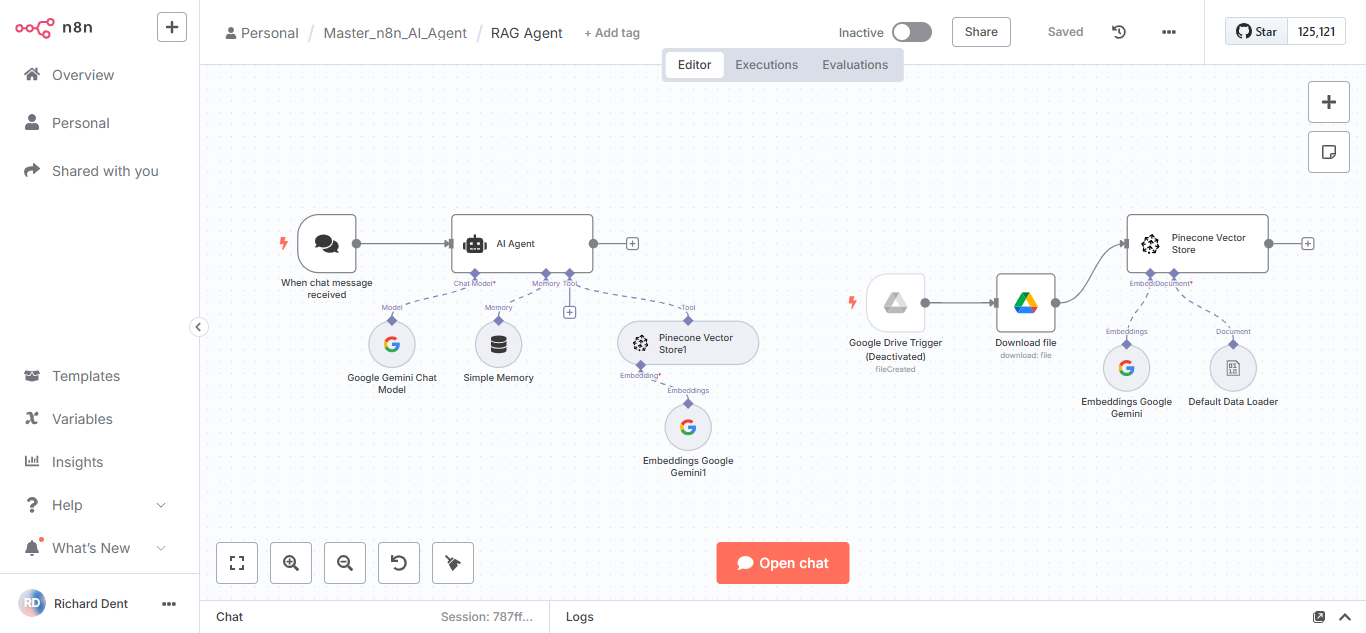Pop out the logs panel
The height and width of the screenshot is (633, 1366).
(x=1319, y=617)
